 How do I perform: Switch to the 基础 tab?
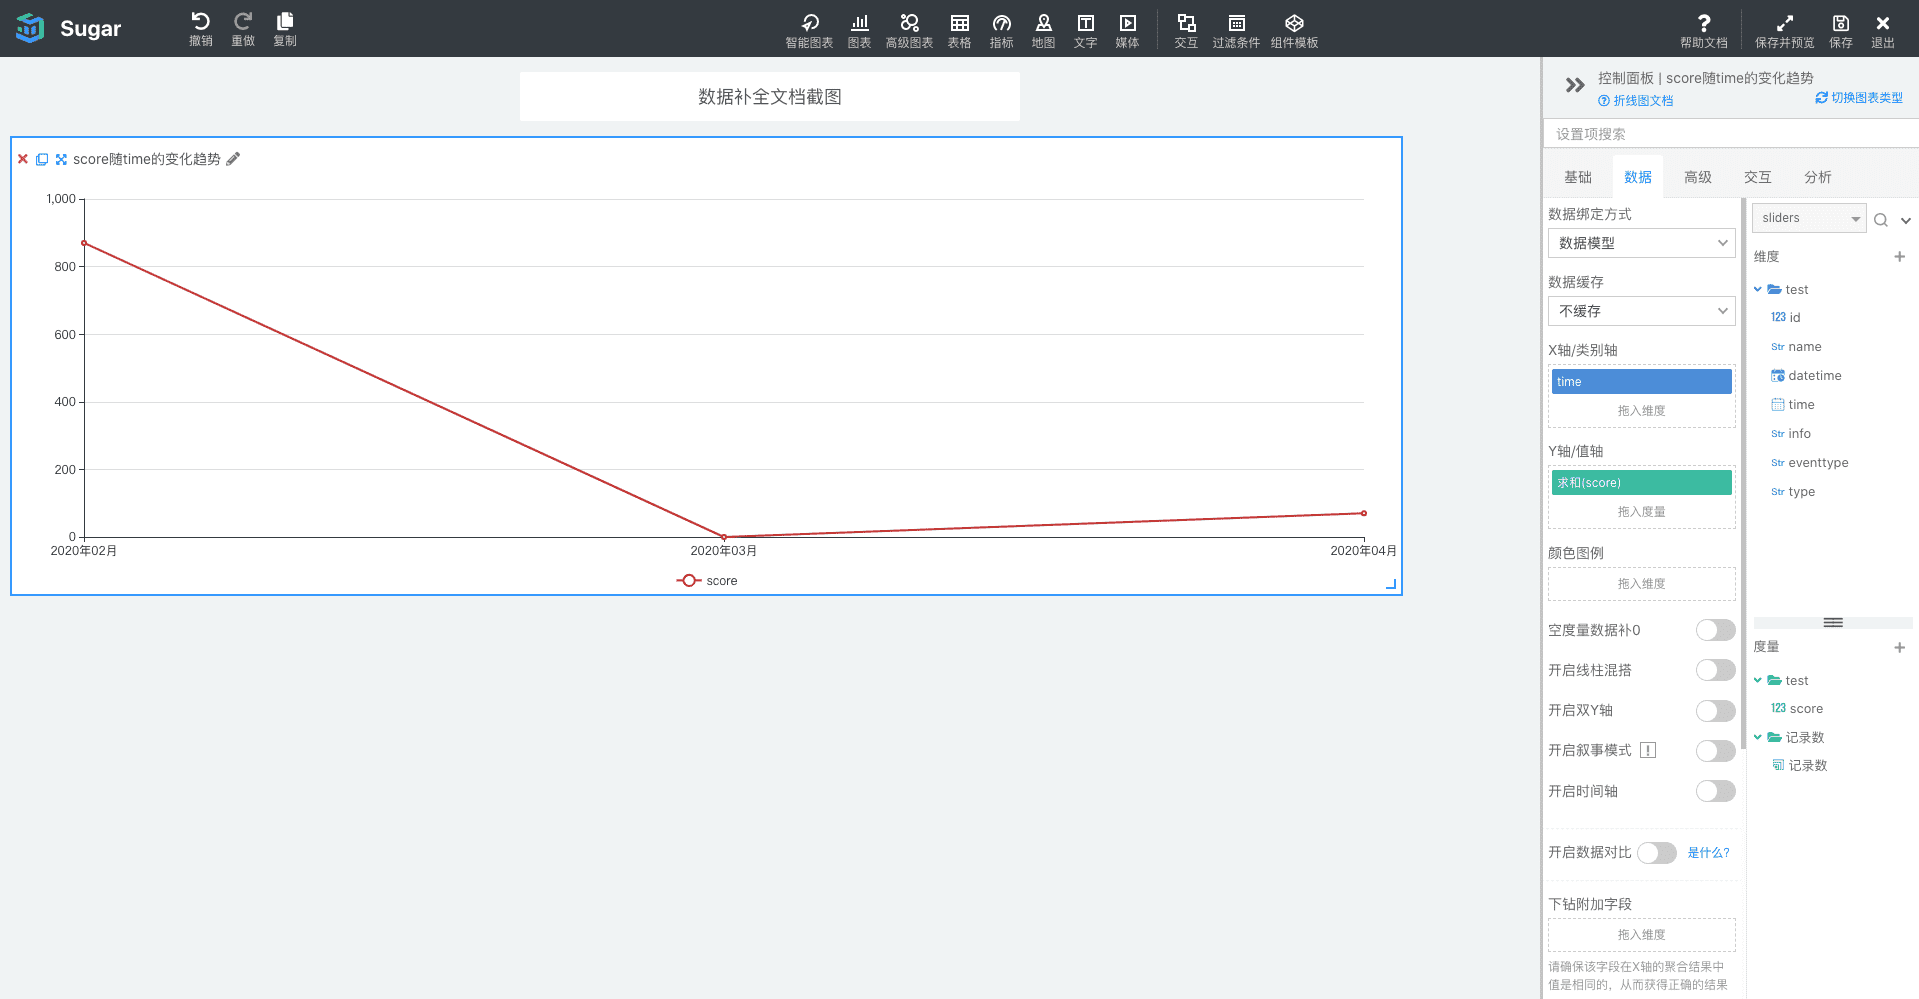click(x=1578, y=177)
